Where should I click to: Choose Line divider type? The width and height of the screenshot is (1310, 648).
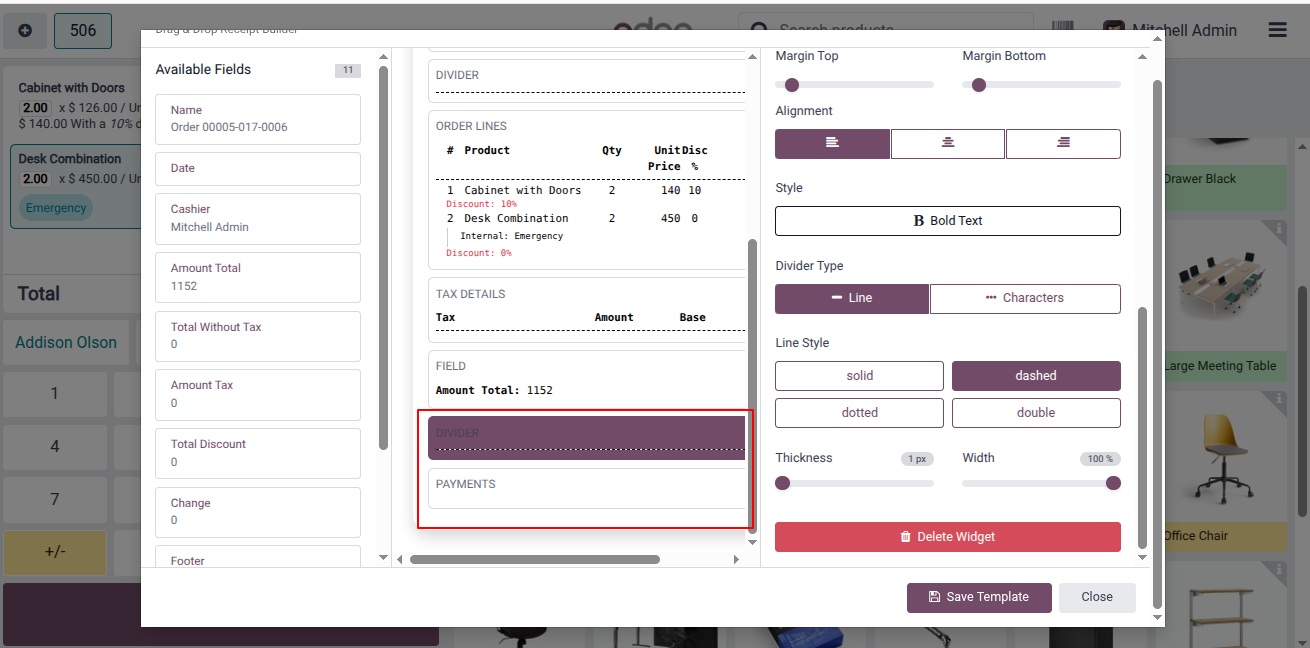click(852, 298)
